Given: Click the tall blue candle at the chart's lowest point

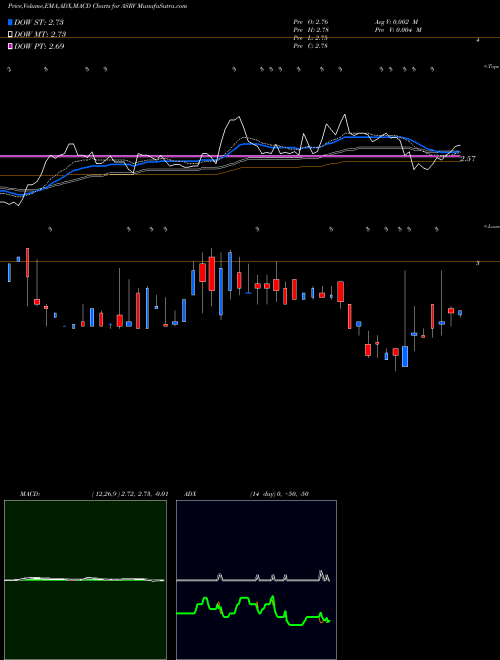Looking at the screenshot, I should click(x=405, y=356).
